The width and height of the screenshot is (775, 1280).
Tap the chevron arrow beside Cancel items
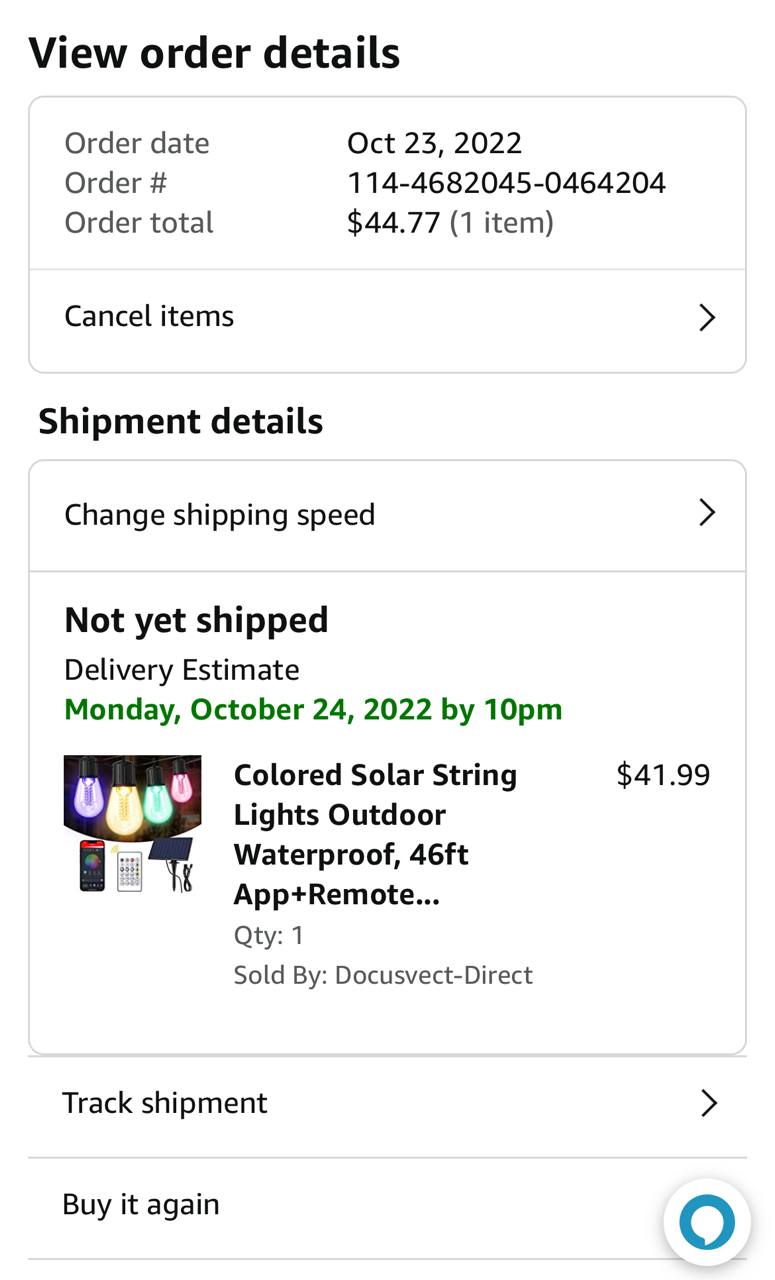(707, 318)
